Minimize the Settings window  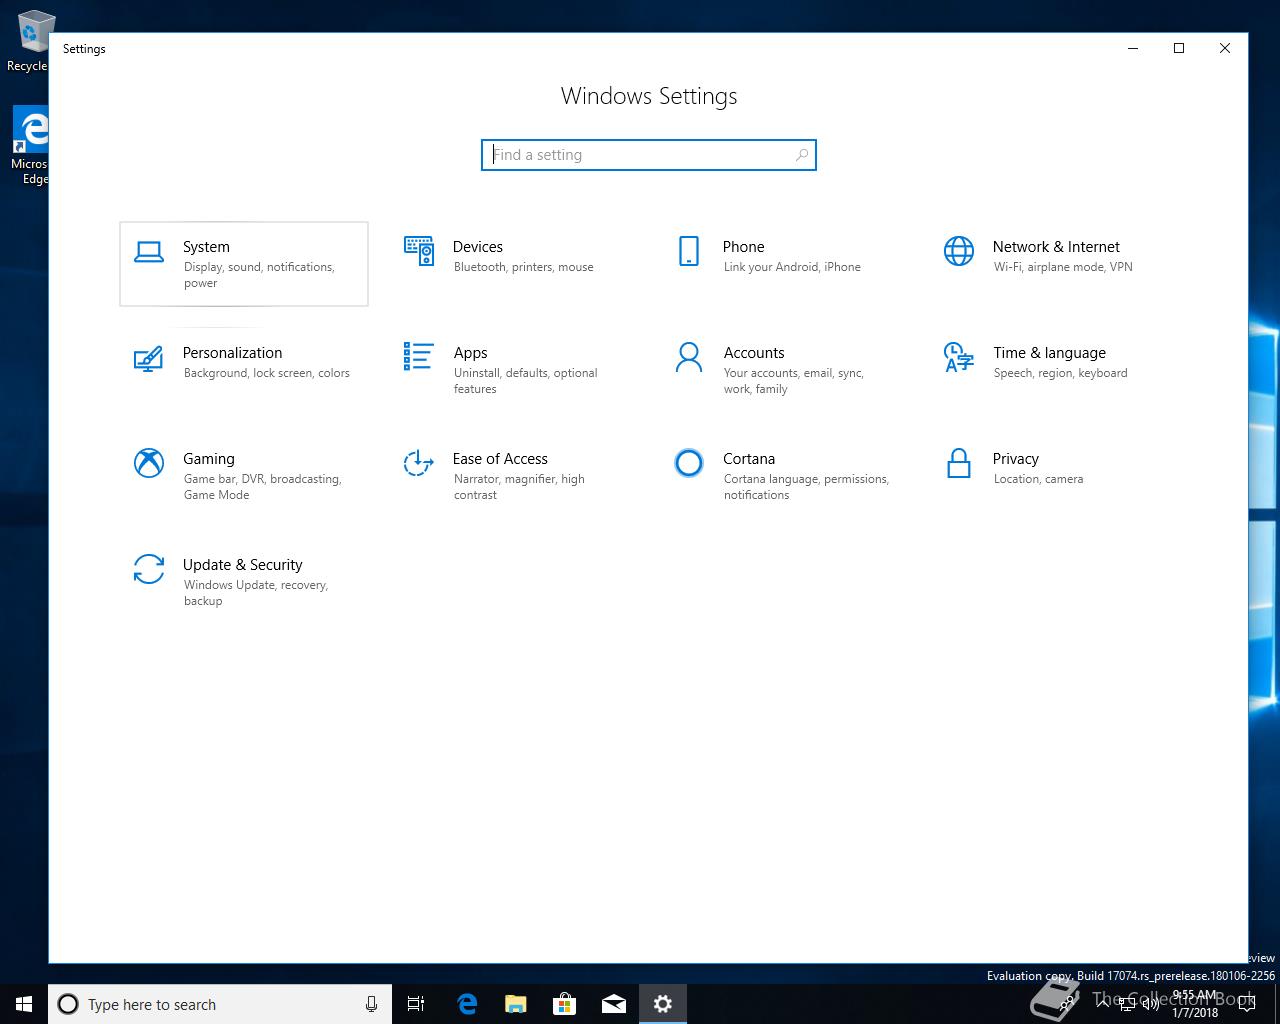pyautogui.click(x=1133, y=48)
